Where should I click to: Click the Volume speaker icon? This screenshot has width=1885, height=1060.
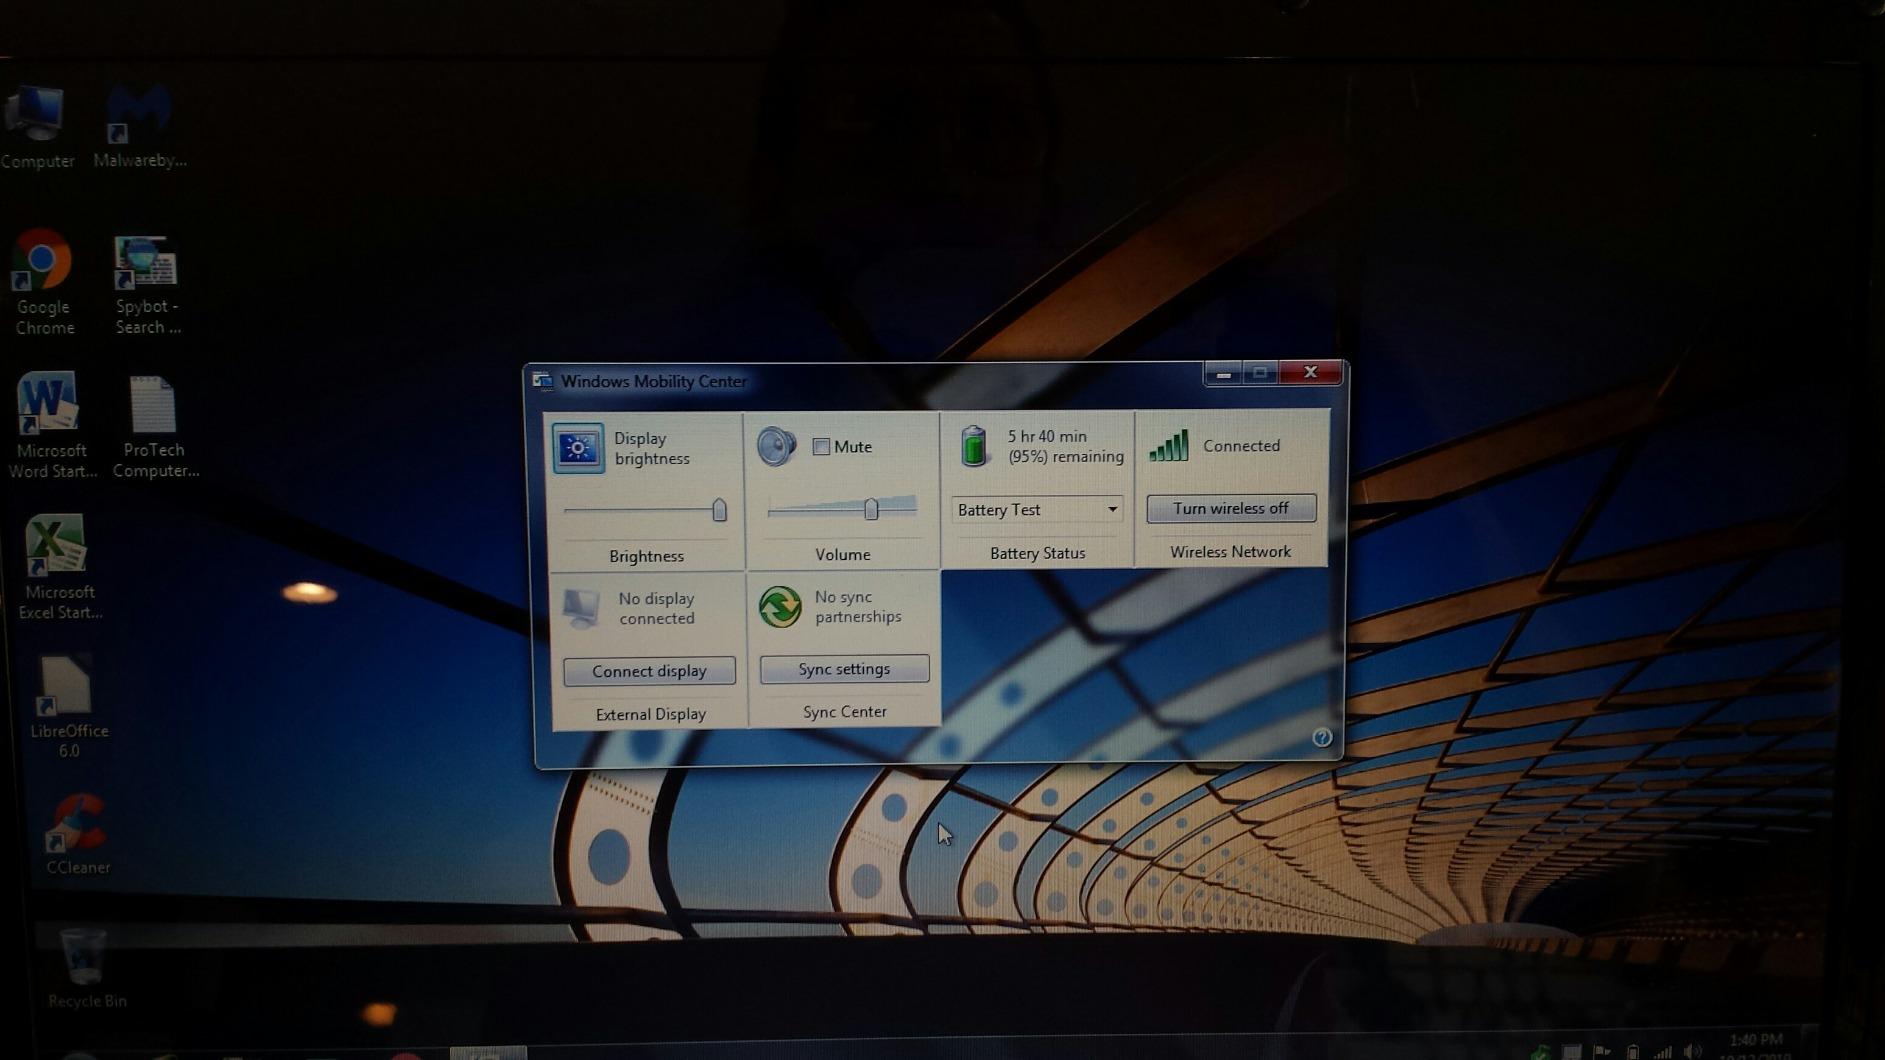tap(776, 446)
